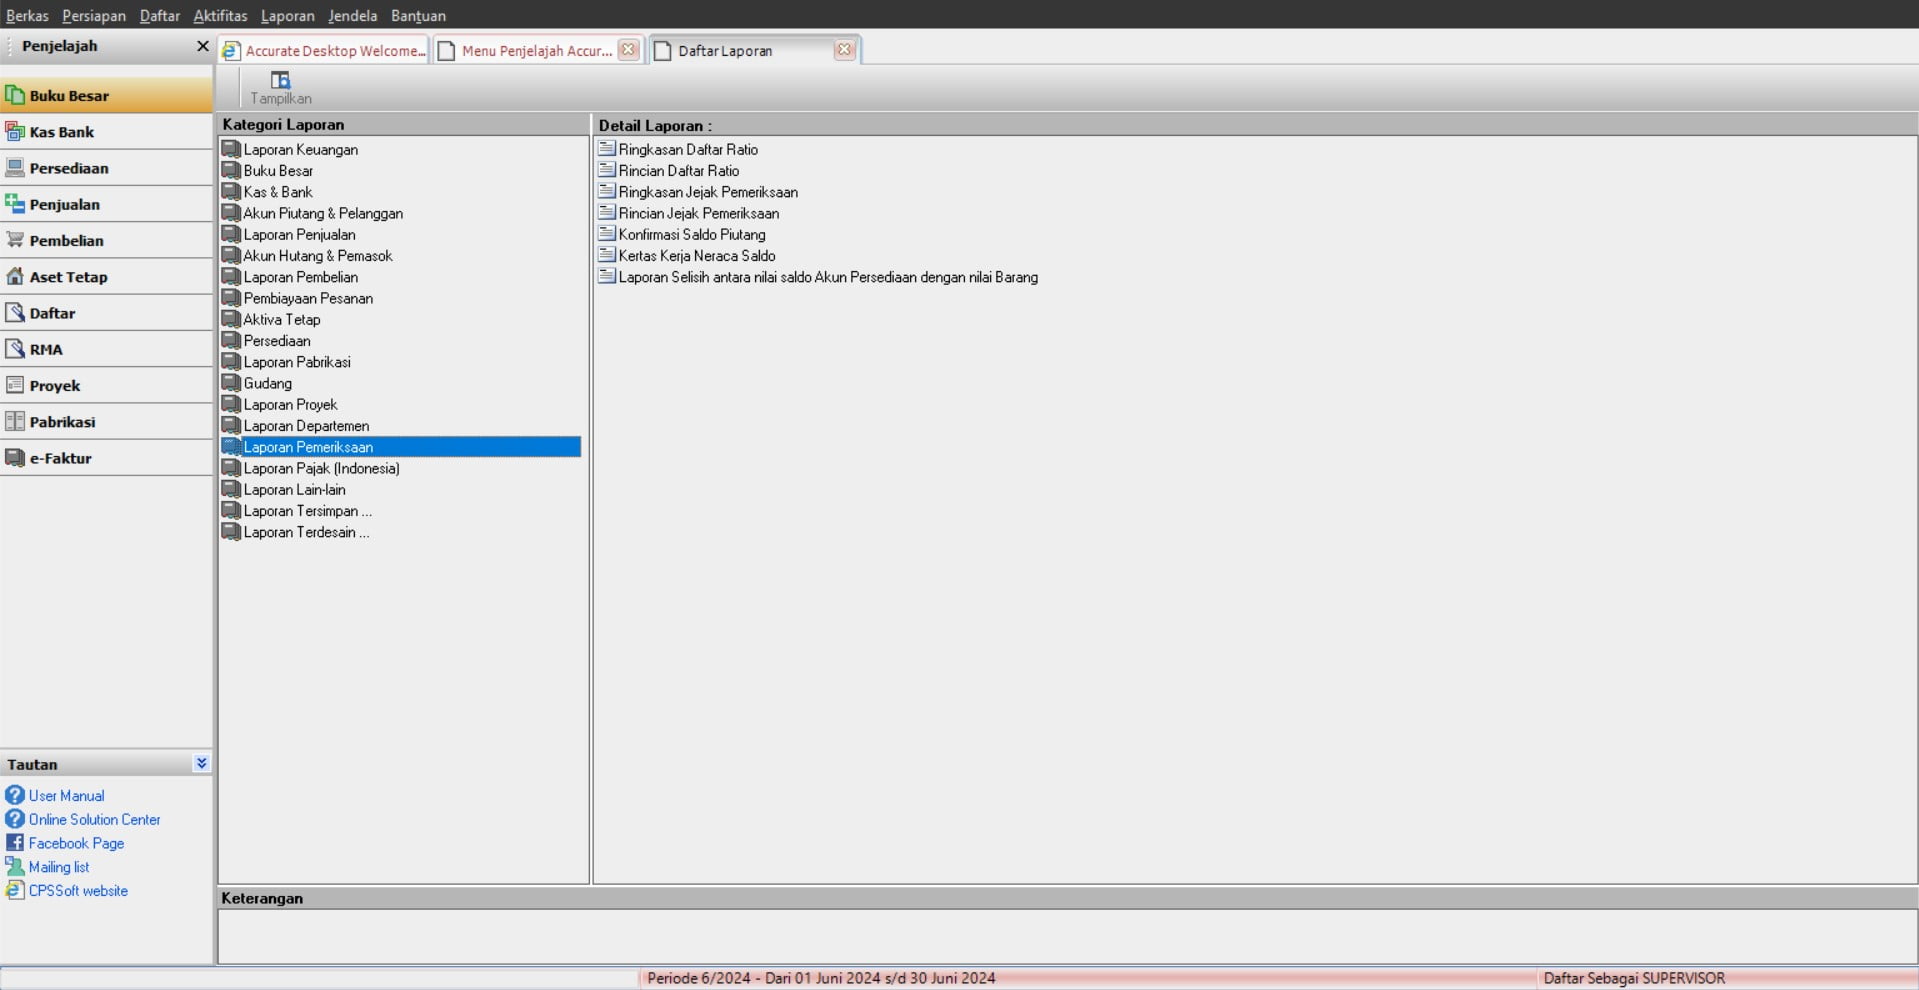Close the Daftar Laporan tab

tap(844, 50)
